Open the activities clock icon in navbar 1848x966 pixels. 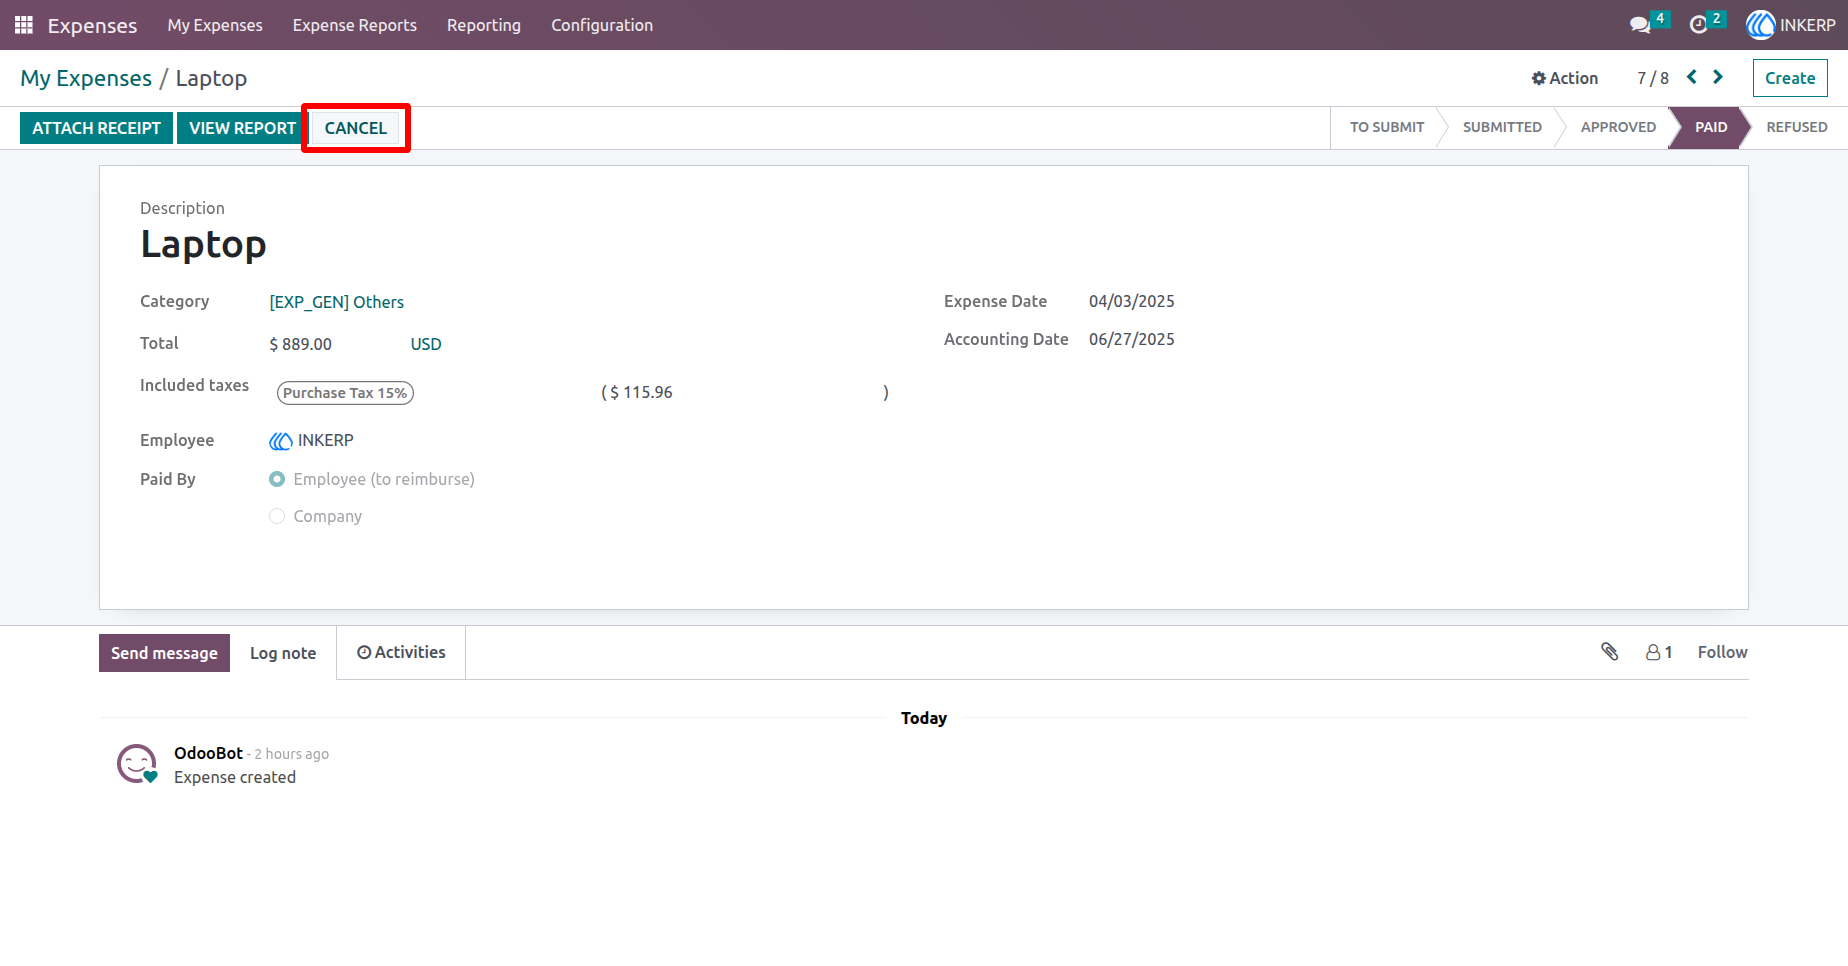pyautogui.click(x=1698, y=25)
